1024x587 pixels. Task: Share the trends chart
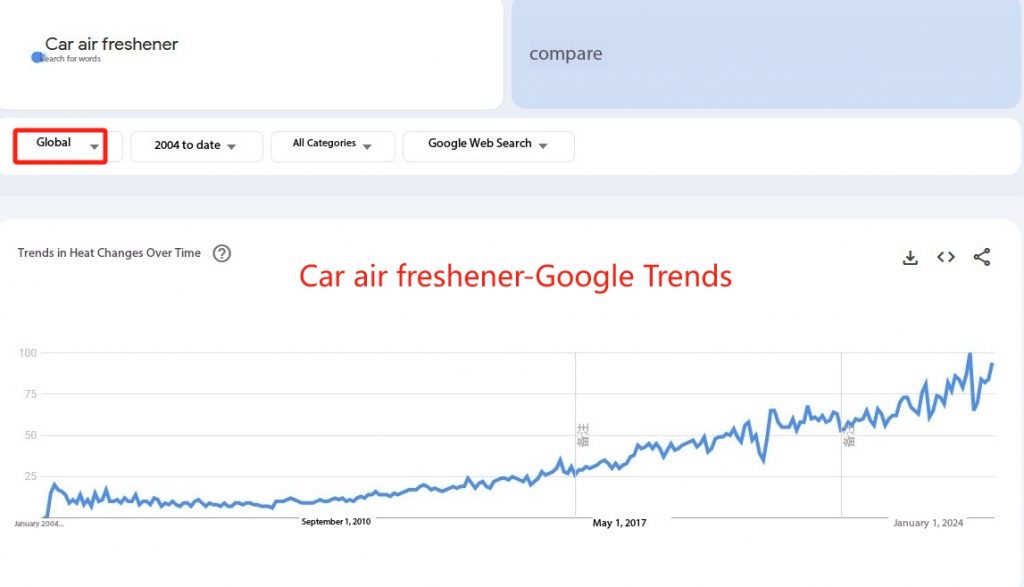point(982,257)
